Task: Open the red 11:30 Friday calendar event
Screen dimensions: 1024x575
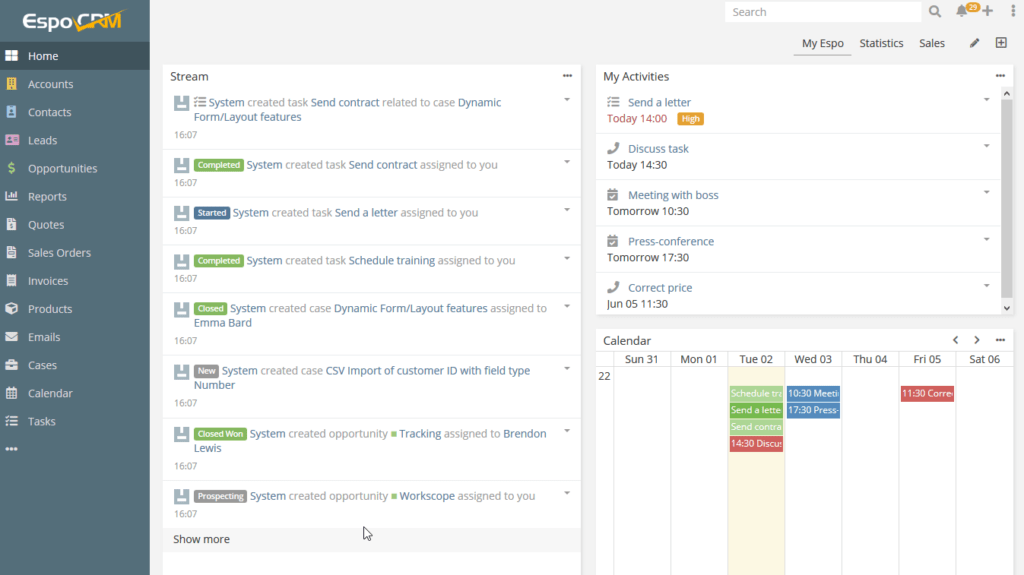Action: coord(927,394)
